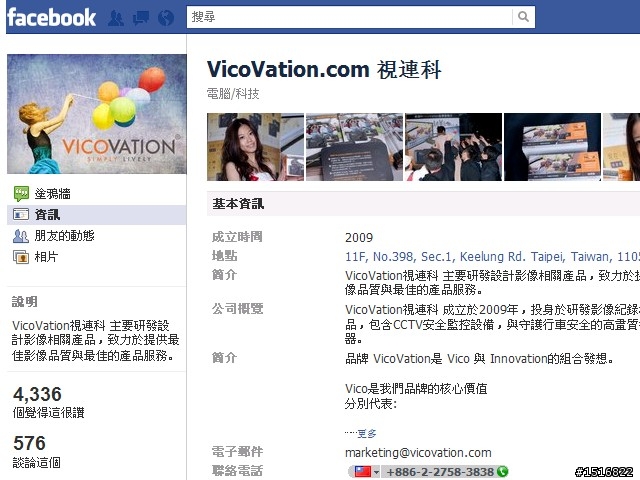Click the 塗鴉牆 wall icon
Image resolution: width=640 pixels, height=480 pixels.
click(21, 193)
